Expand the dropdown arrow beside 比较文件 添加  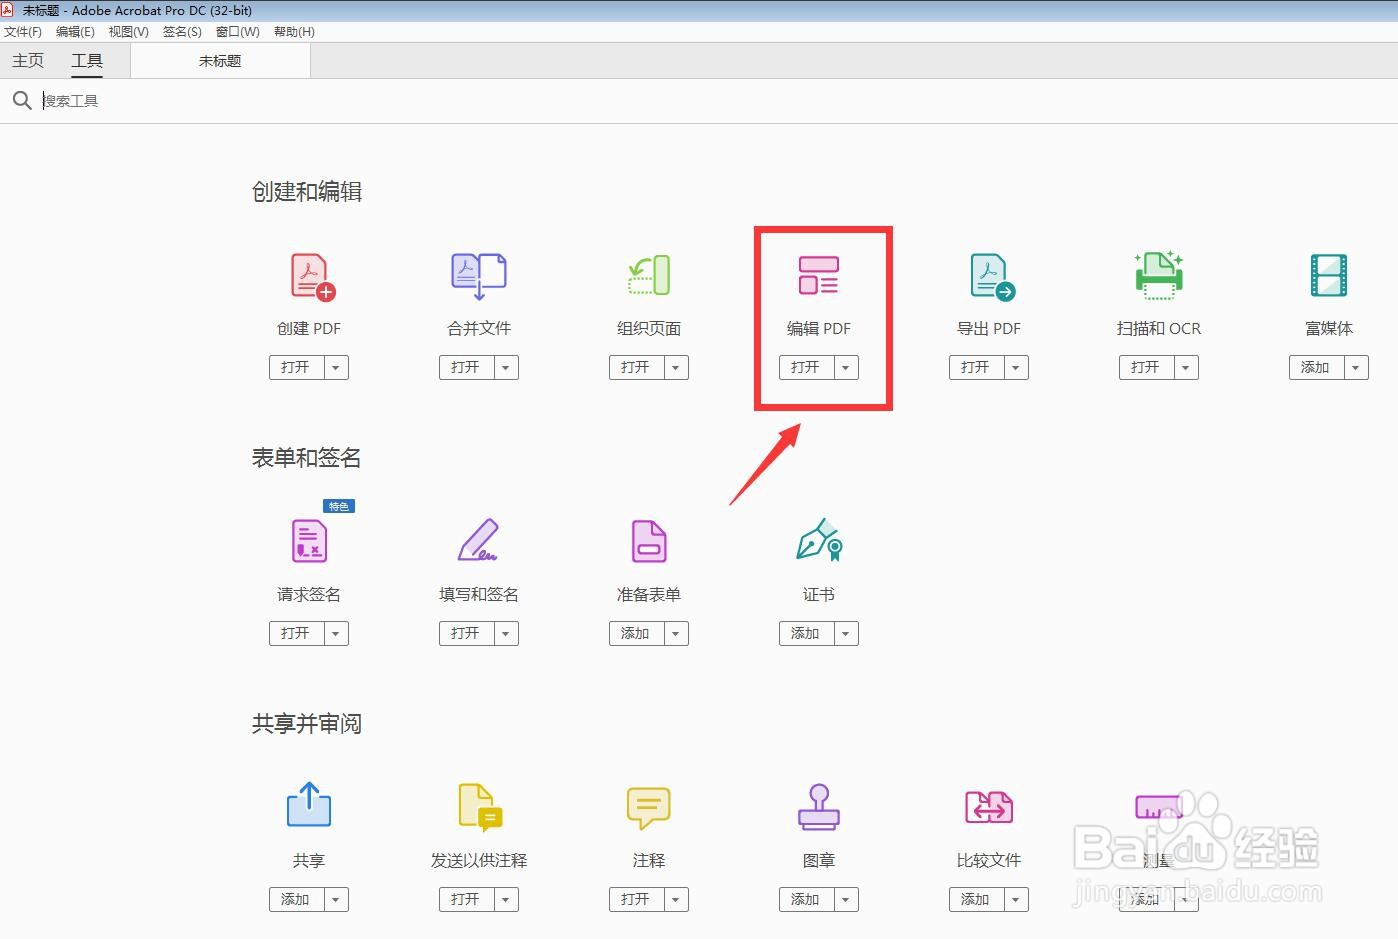[1016, 899]
